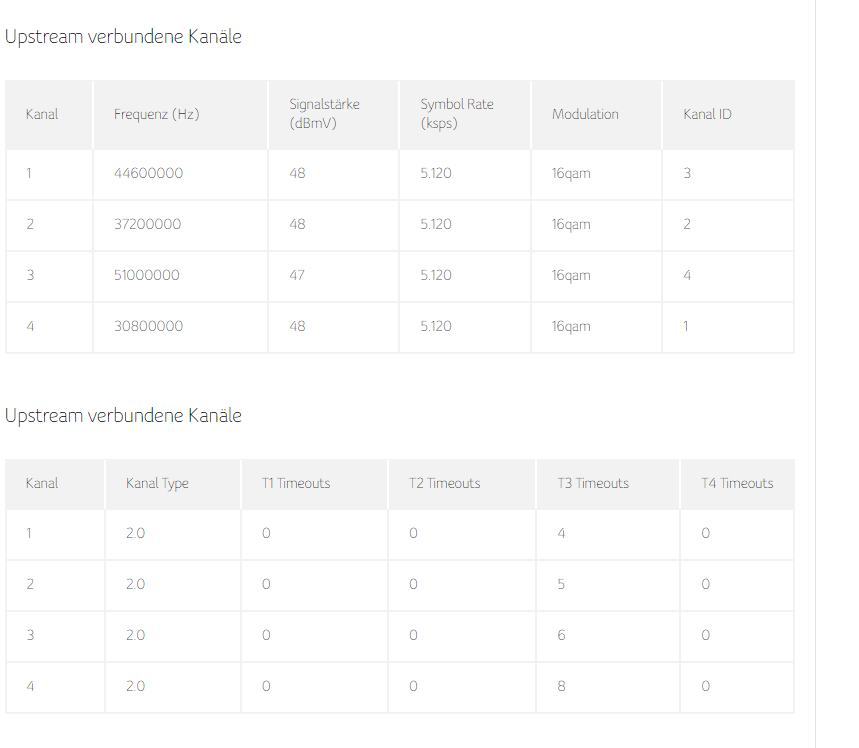Select the T4 Timeouts header cell
Screen dimensions: 859x748
[737, 483]
